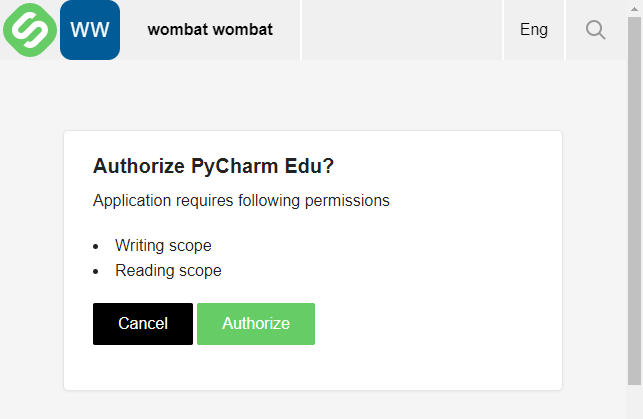Select the "Writing scope" permission text
Screen dimensions: 643x419
(x=163, y=245)
